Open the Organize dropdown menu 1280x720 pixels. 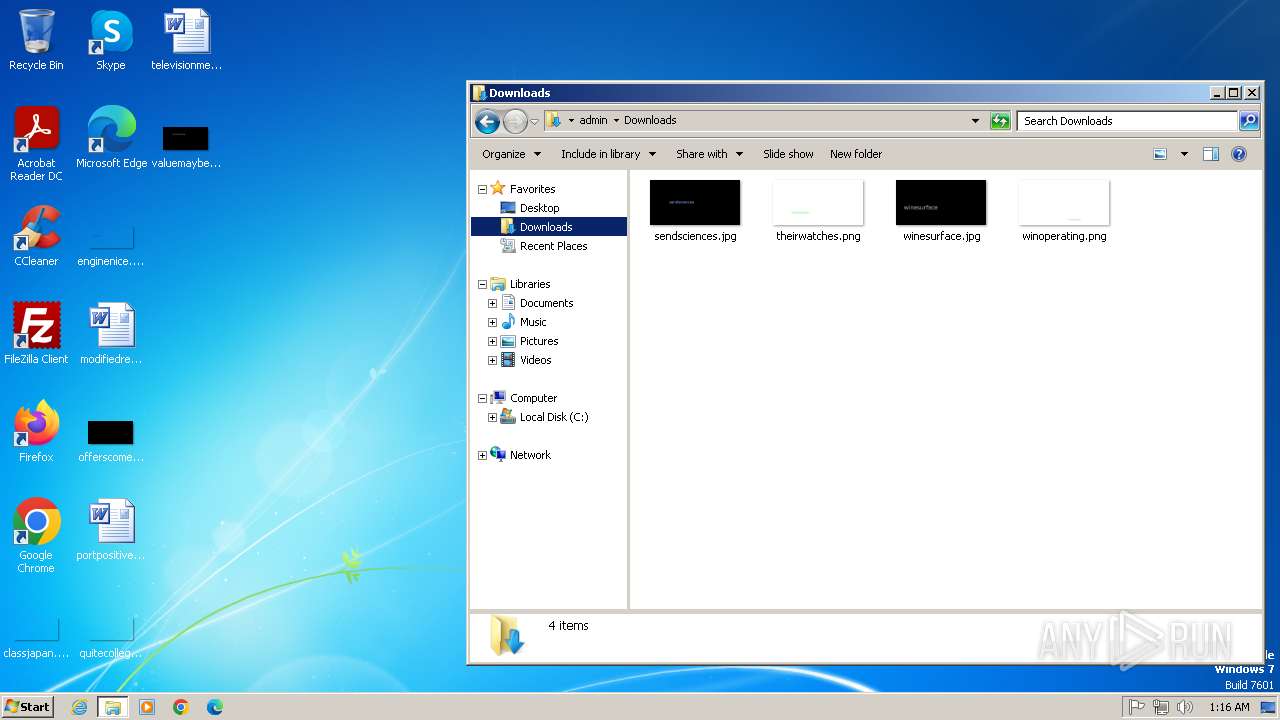[x=511, y=154]
